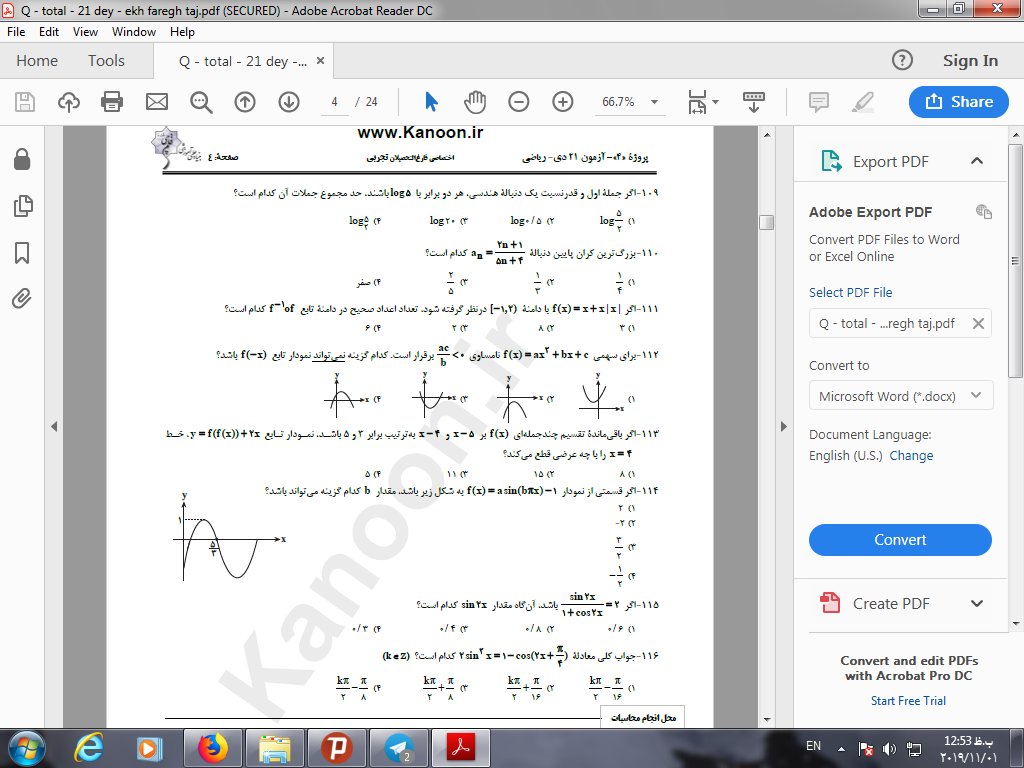Select the Hand pan tool

[475, 102]
